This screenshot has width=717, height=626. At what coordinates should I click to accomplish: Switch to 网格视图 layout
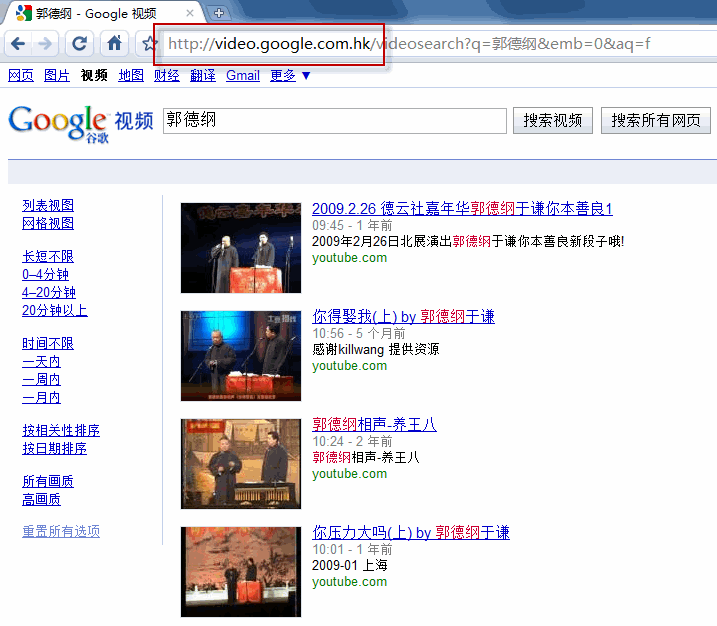[x=48, y=224]
